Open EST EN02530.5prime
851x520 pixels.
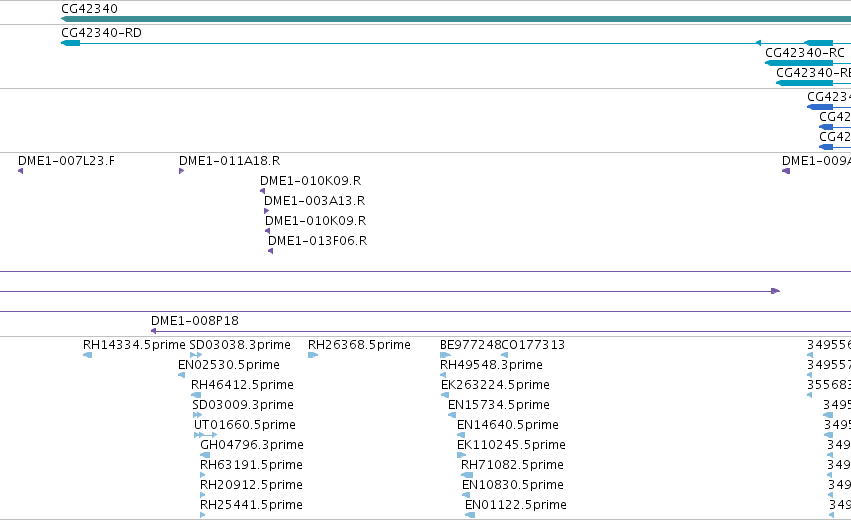(229, 365)
